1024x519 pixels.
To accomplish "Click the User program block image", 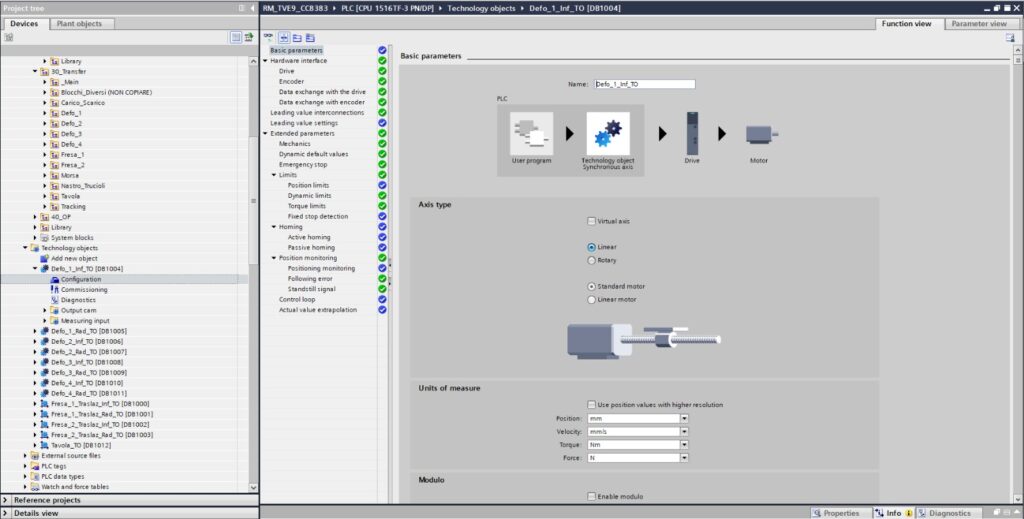I will pyautogui.click(x=531, y=133).
